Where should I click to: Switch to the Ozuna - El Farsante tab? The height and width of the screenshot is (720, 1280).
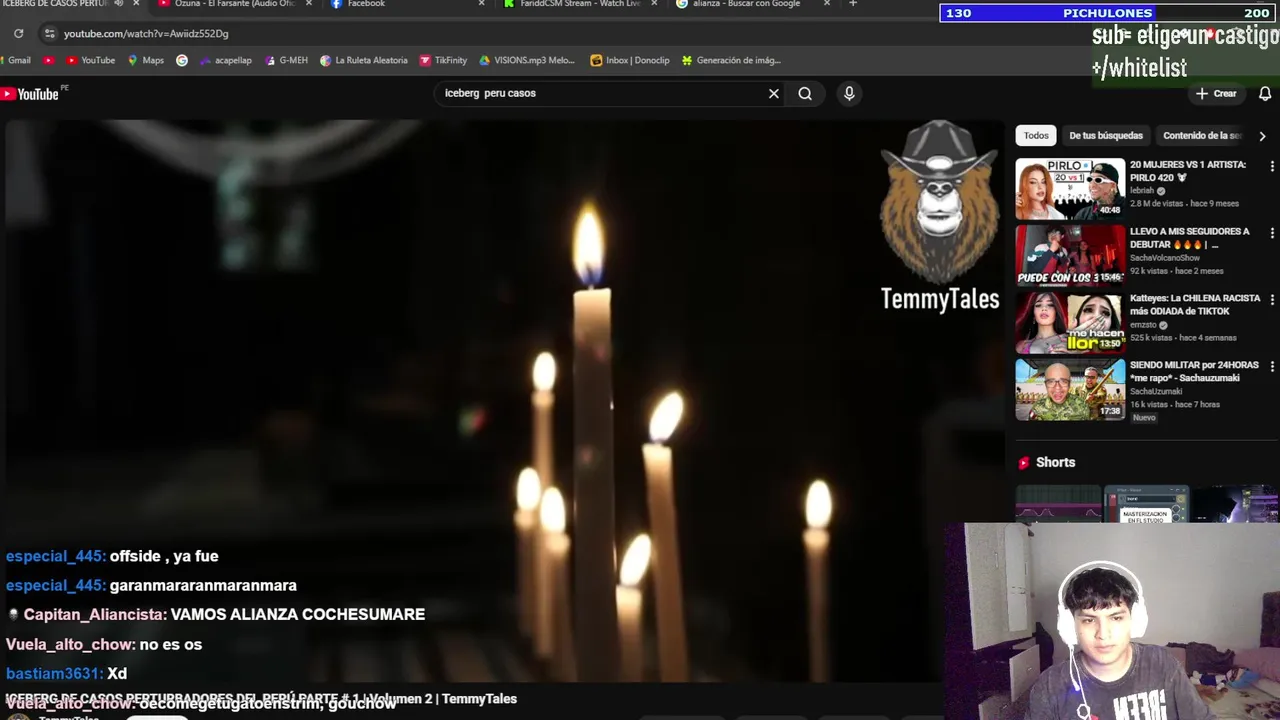(x=234, y=4)
